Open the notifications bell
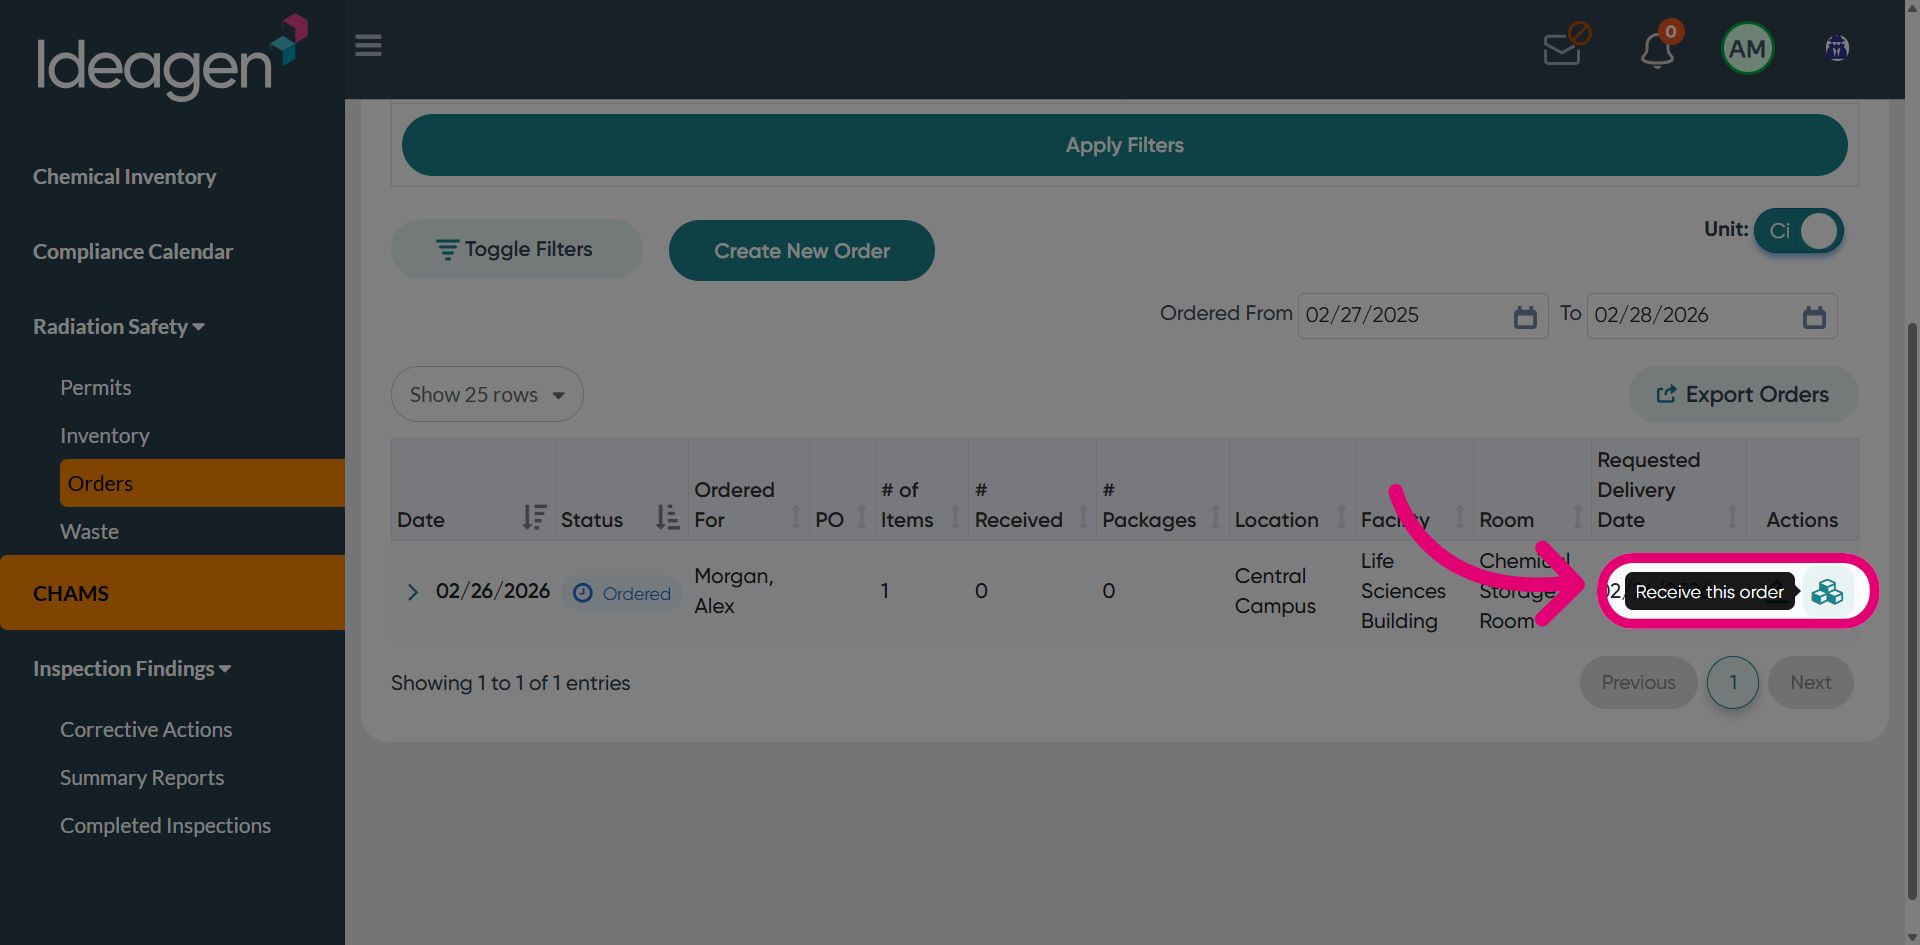The image size is (1920, 945). (1658, 47)
